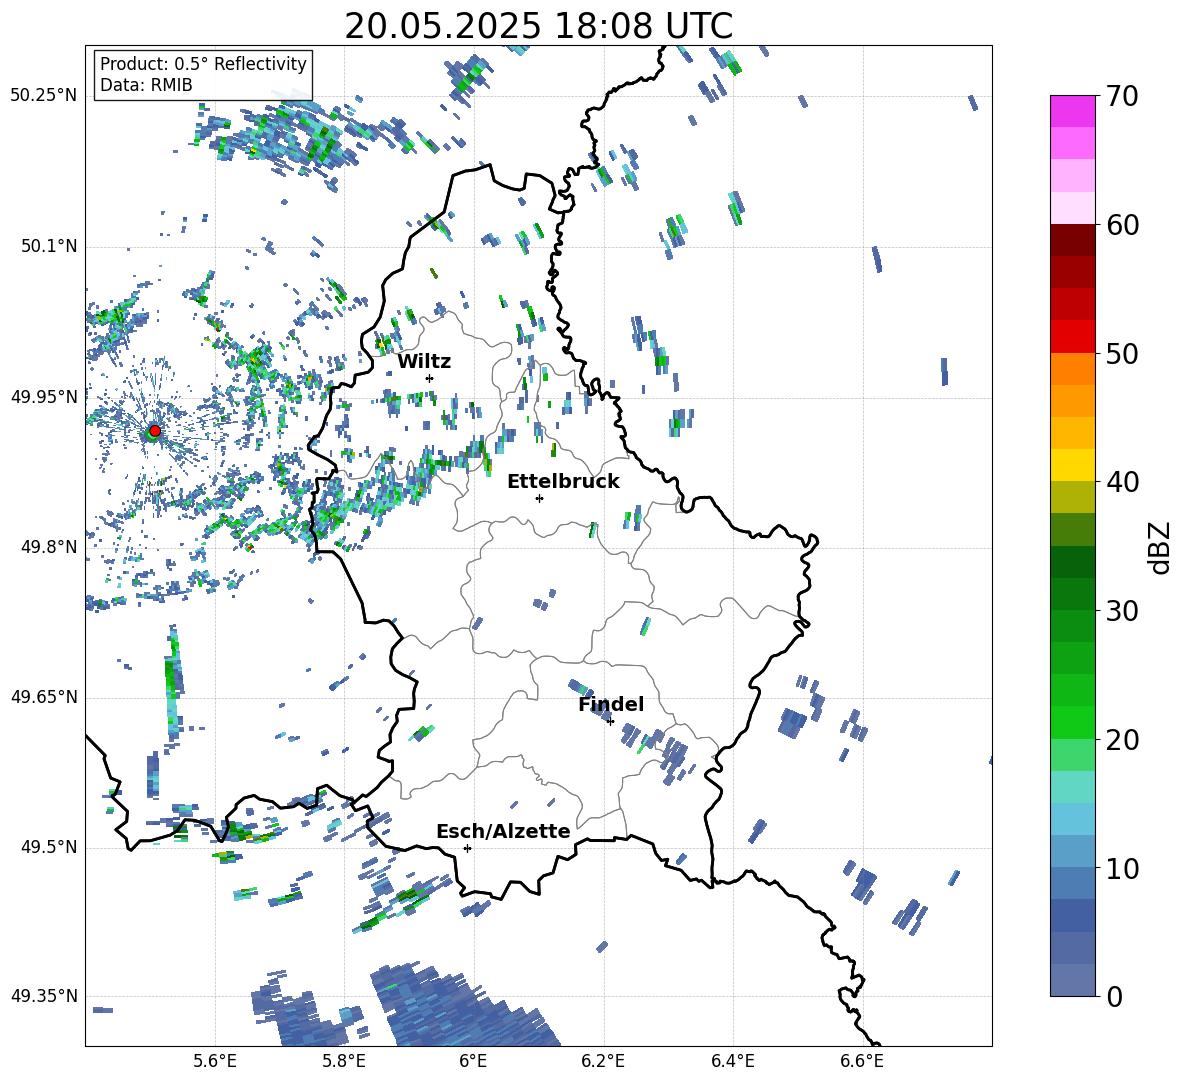The height and width of the screenshot is (1081, 1184).
Task: Click the colorbar tick label 30
Action: coord(1122,611)
